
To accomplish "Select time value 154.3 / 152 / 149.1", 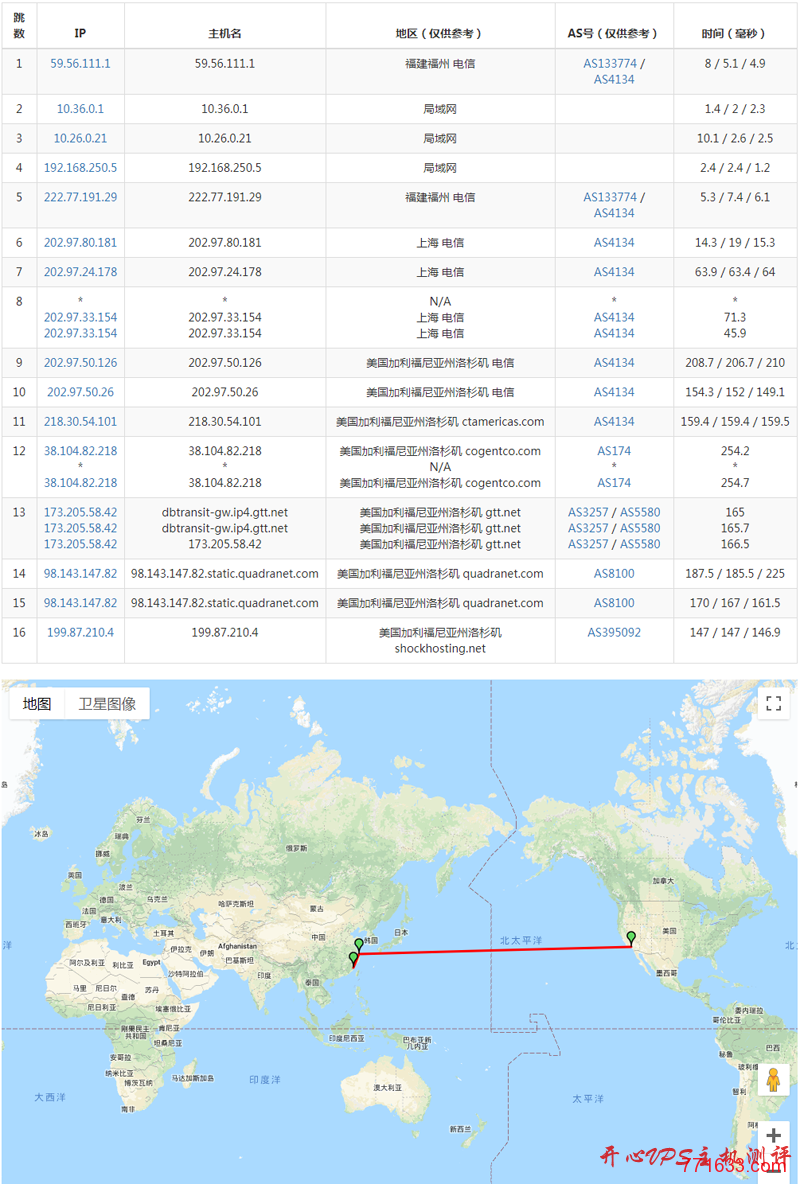I will coord(735,392).
